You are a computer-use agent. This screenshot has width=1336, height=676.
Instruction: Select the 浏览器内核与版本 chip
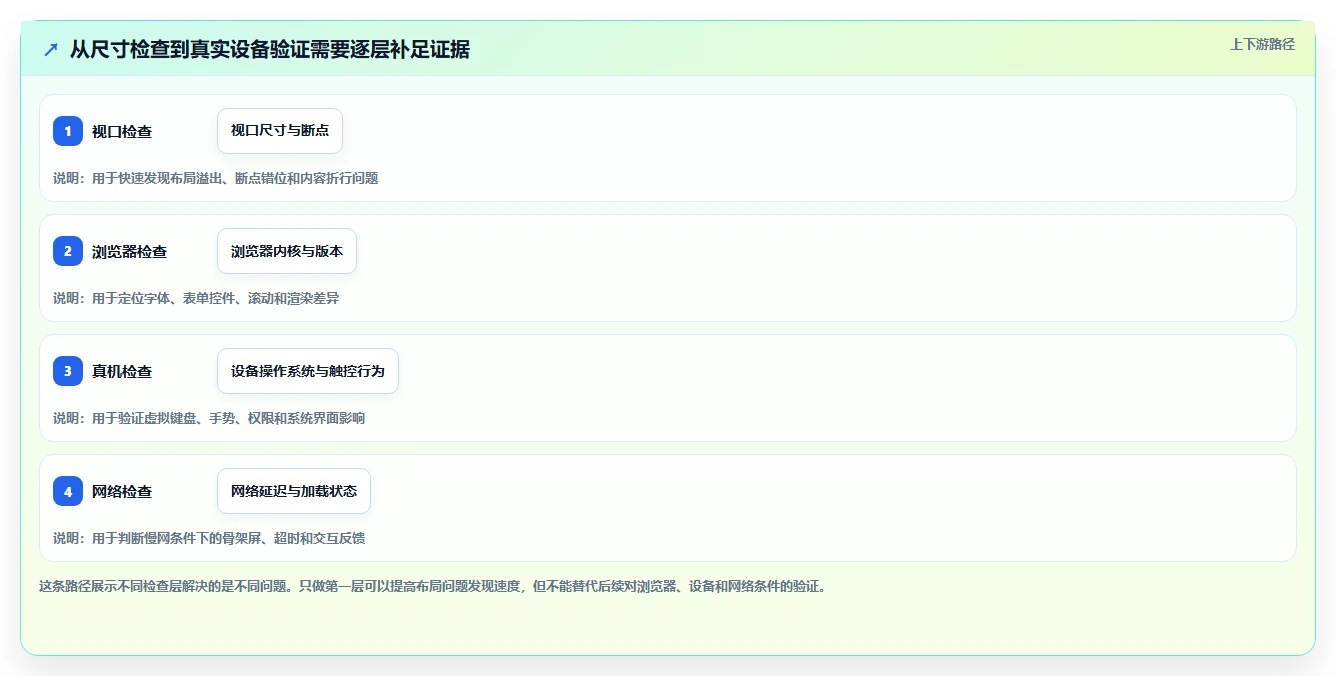click(287, 251)
